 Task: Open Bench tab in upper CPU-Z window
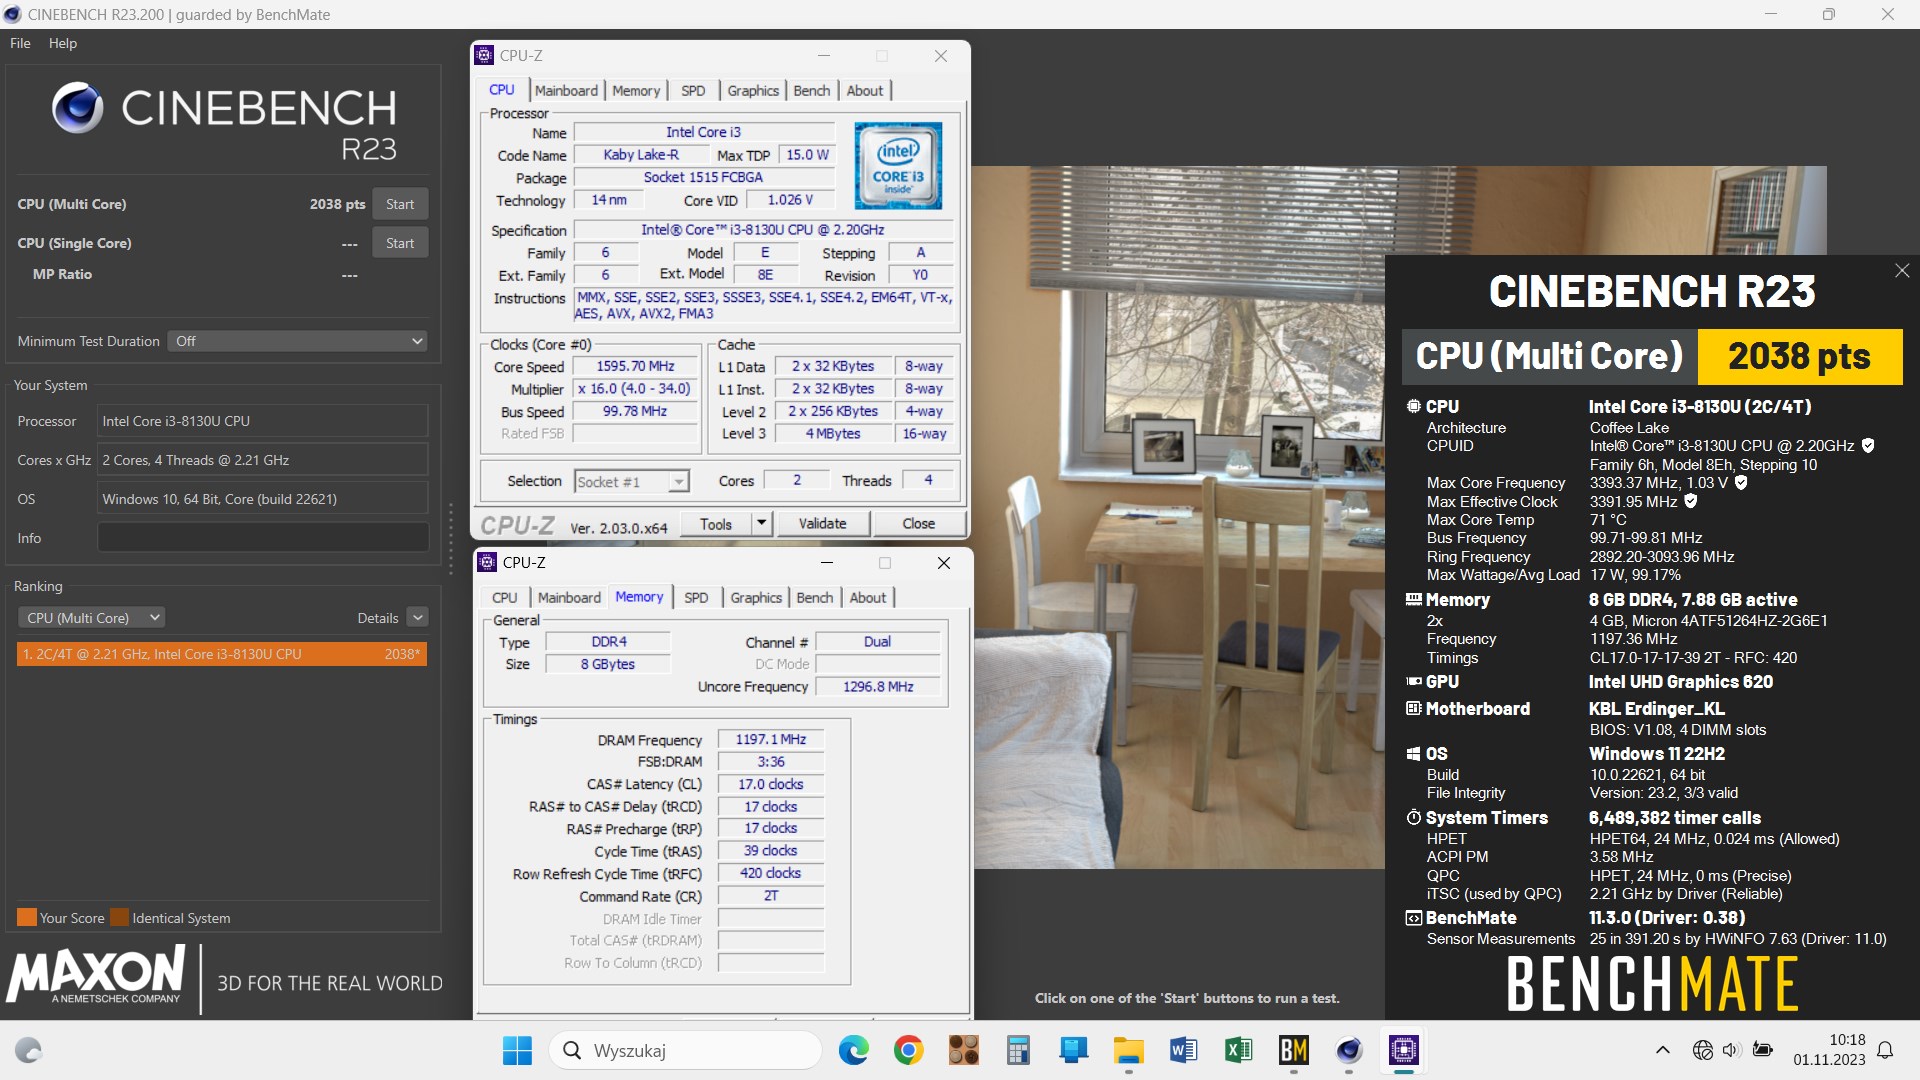pos(812,90)
